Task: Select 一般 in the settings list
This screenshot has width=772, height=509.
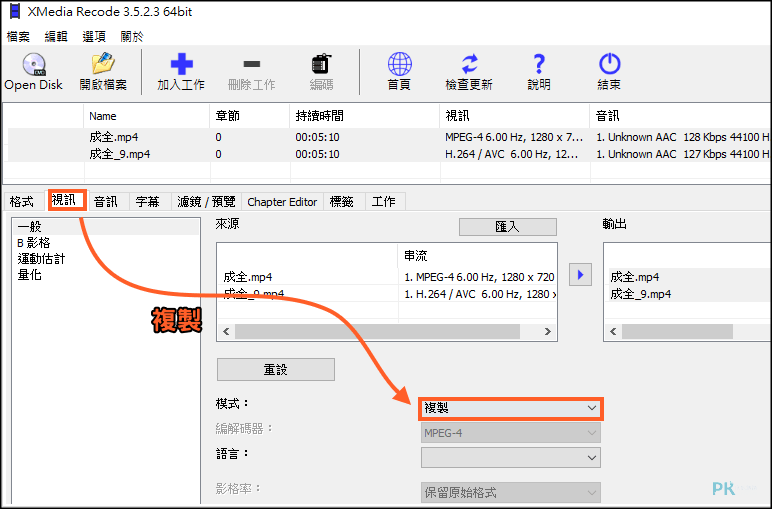Action: tap(106, 226)
